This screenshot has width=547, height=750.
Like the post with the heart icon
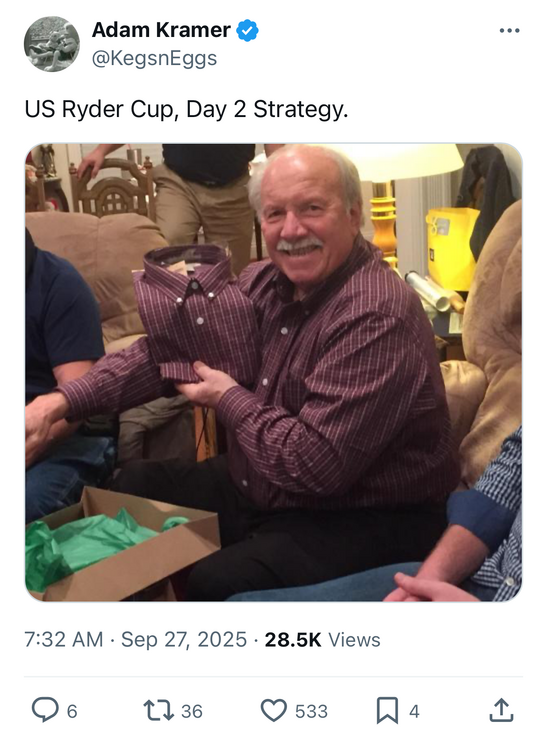274,710
